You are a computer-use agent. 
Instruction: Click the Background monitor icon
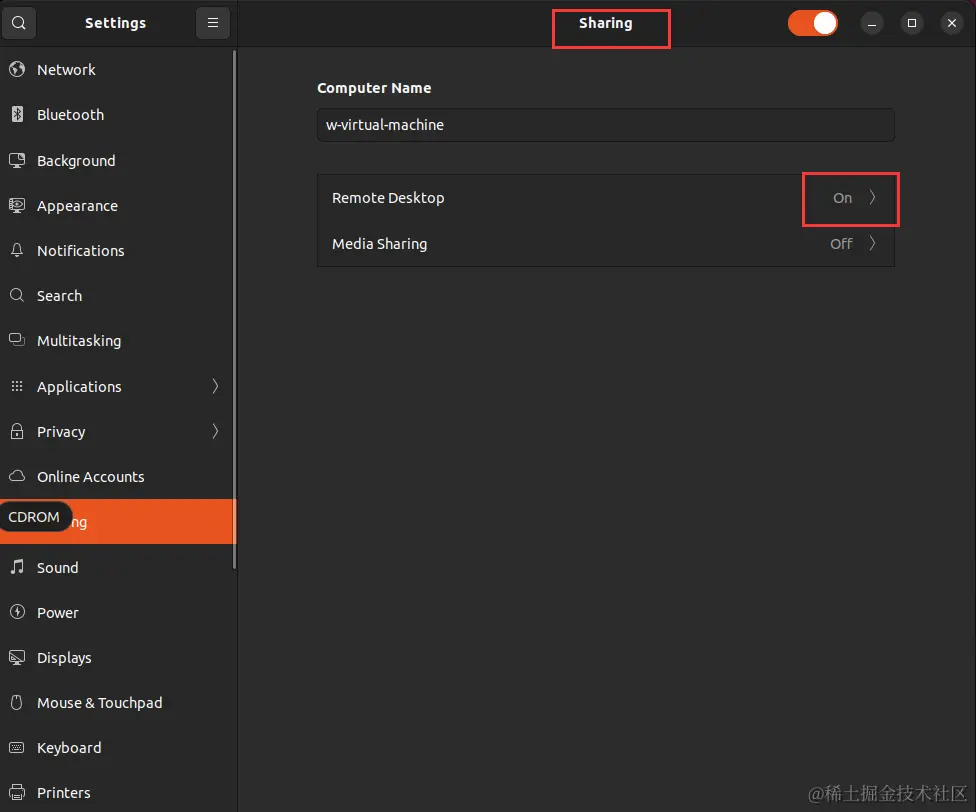[17, 160]
